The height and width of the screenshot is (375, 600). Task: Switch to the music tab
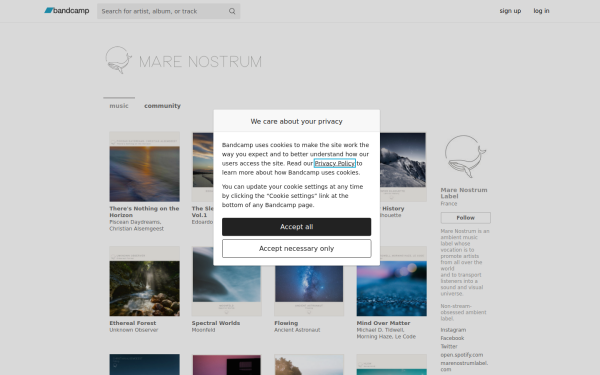pos(119,106)
